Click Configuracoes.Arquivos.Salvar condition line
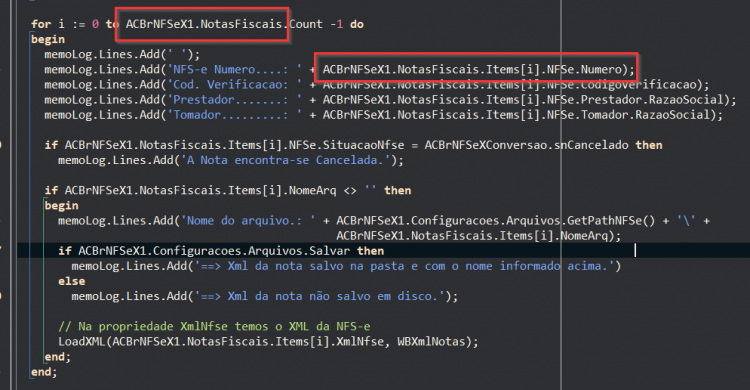This screenshot has height=390, width=750. pyautogui.click(x=221, y=251)
